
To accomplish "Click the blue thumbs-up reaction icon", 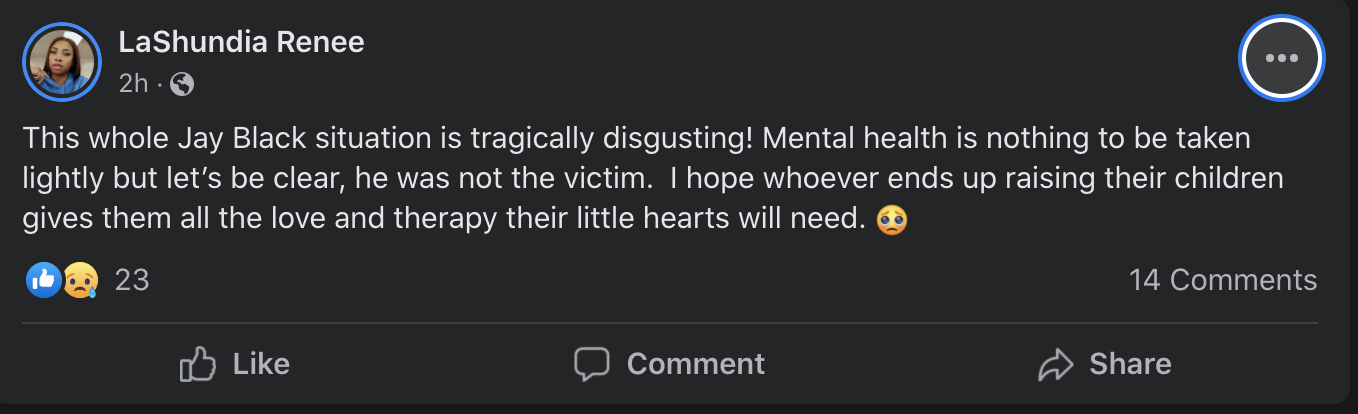I will 43,280.
